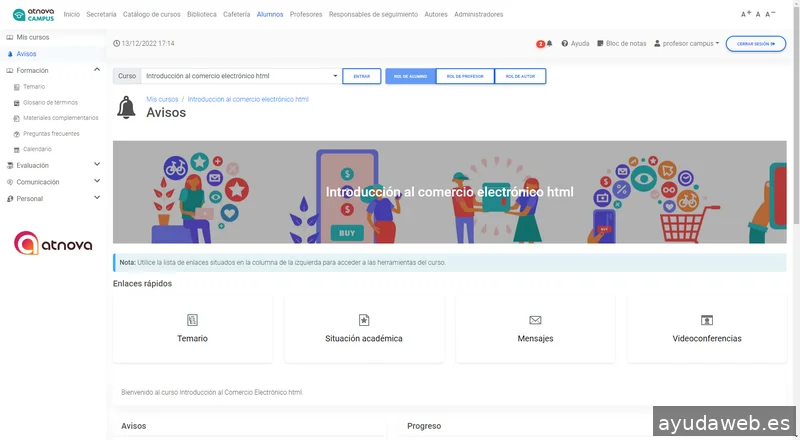Click the Progreso panel heading
The image size is (800, 440).
424,426
